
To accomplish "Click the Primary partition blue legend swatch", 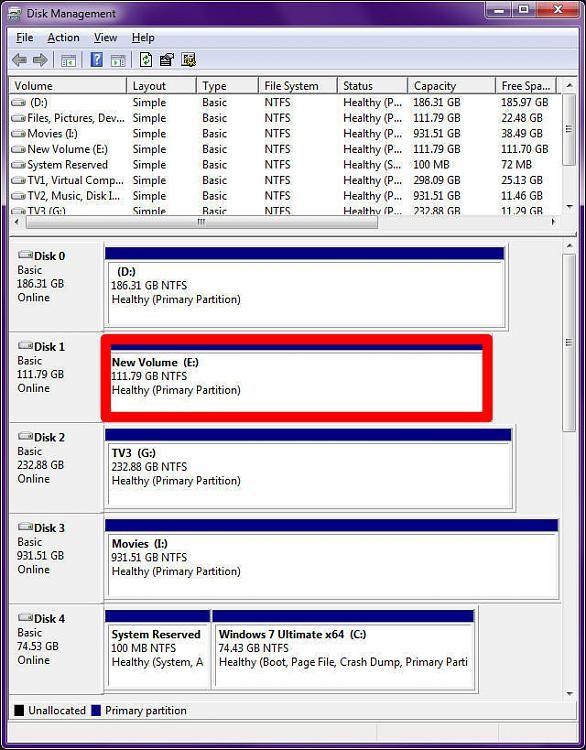I will coord(96,710).
